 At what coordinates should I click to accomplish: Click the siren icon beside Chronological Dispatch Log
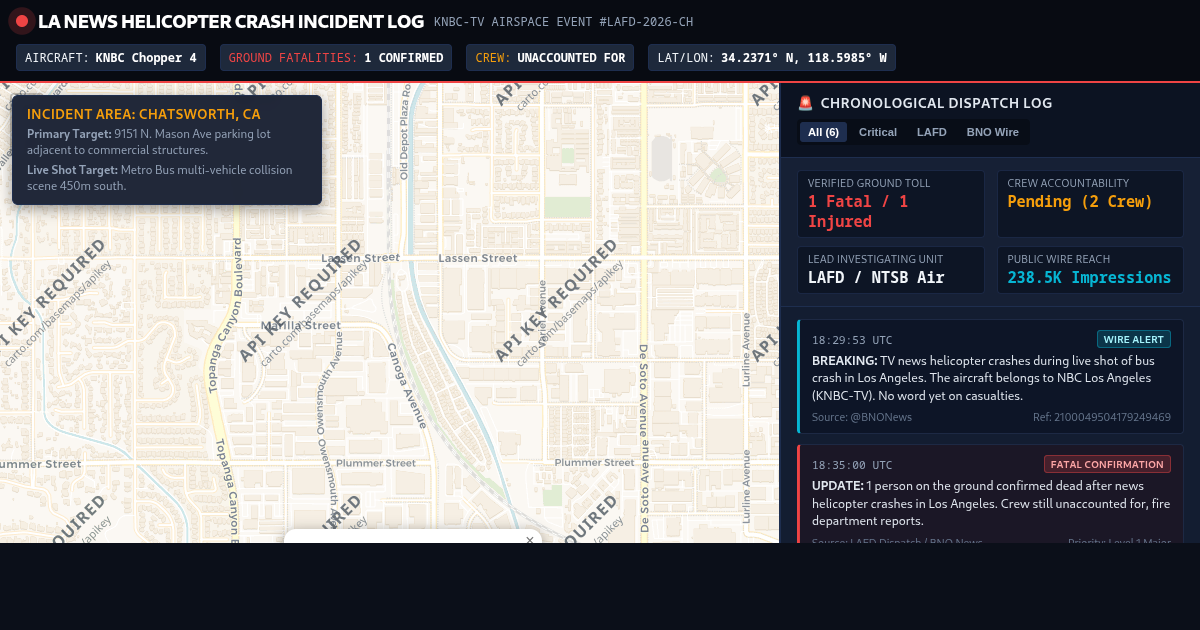806,103
